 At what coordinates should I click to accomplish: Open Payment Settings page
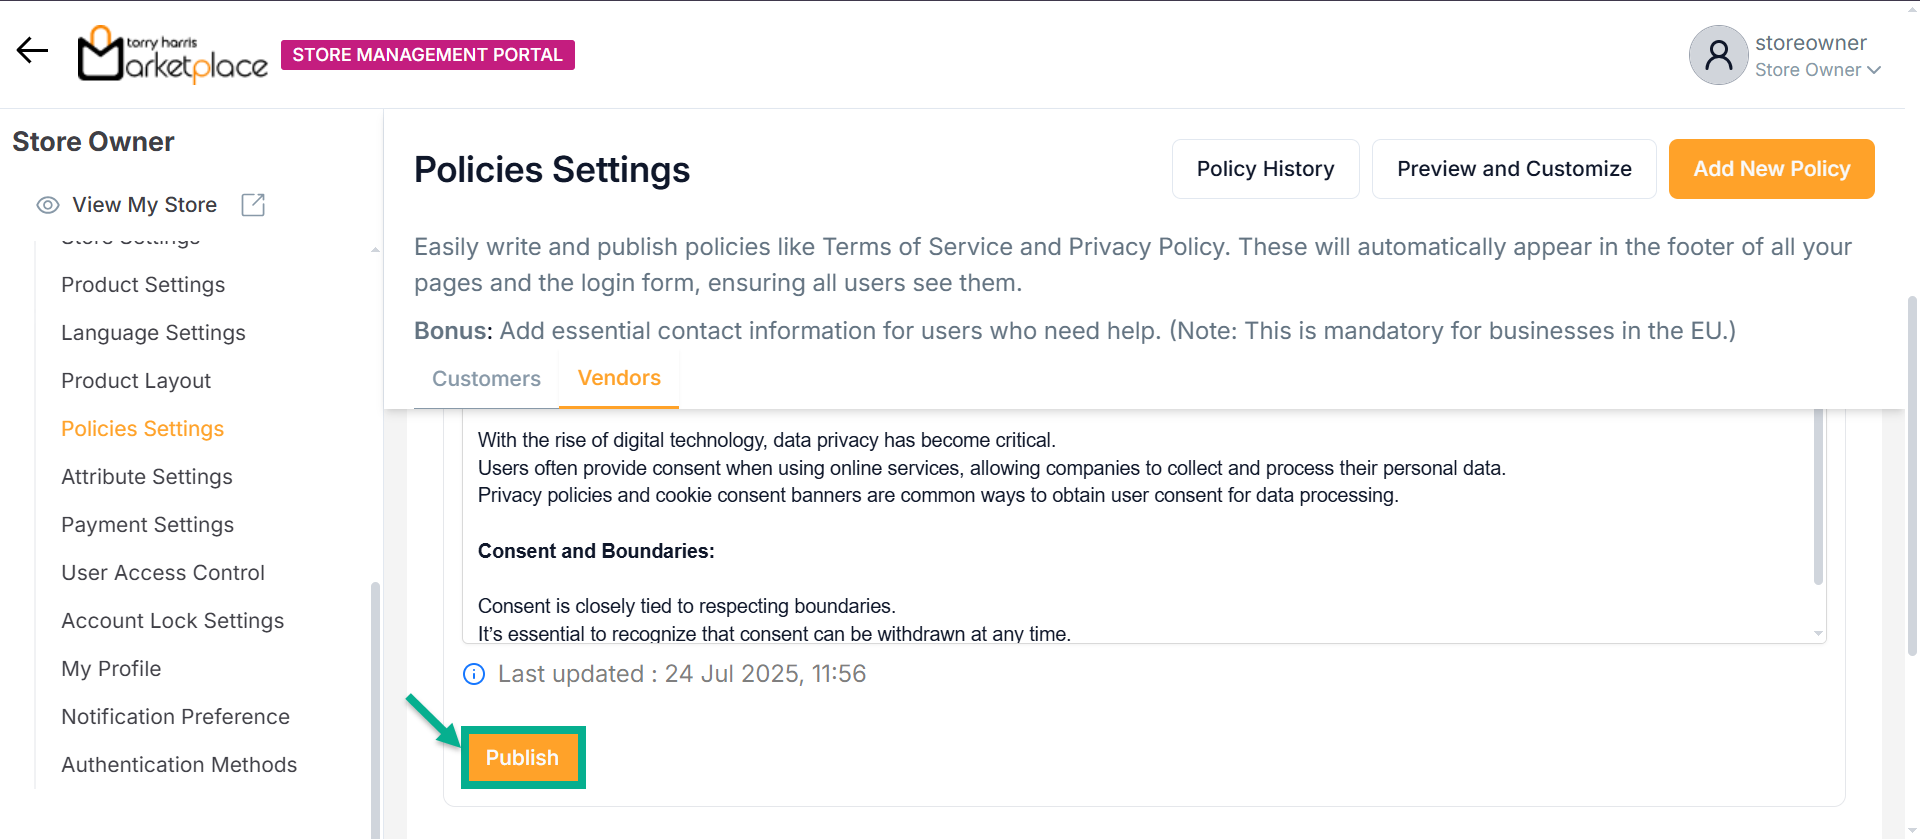click(x=147, y=525)
